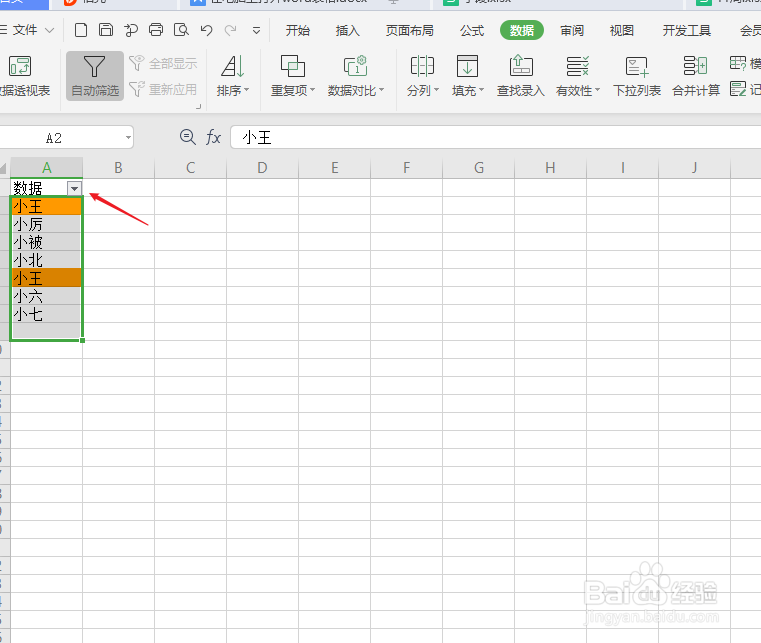Screen dimensions: 761x643
Task: Click the Select All corner box
Action: click(4, 168)
